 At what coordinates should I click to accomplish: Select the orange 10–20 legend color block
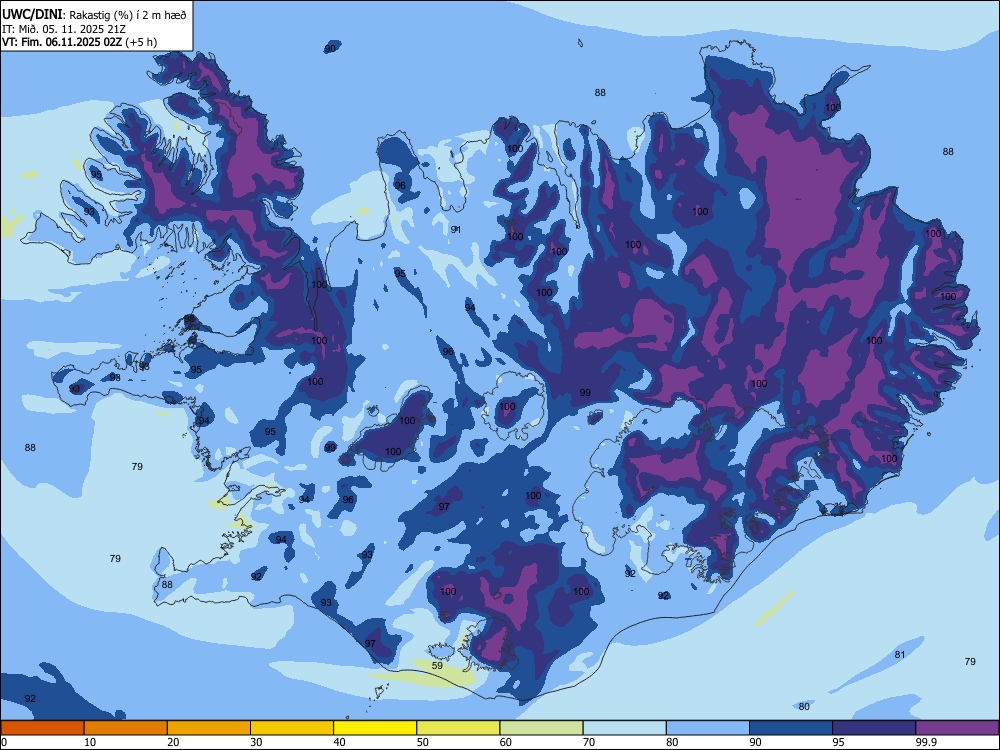click(126, 728)
